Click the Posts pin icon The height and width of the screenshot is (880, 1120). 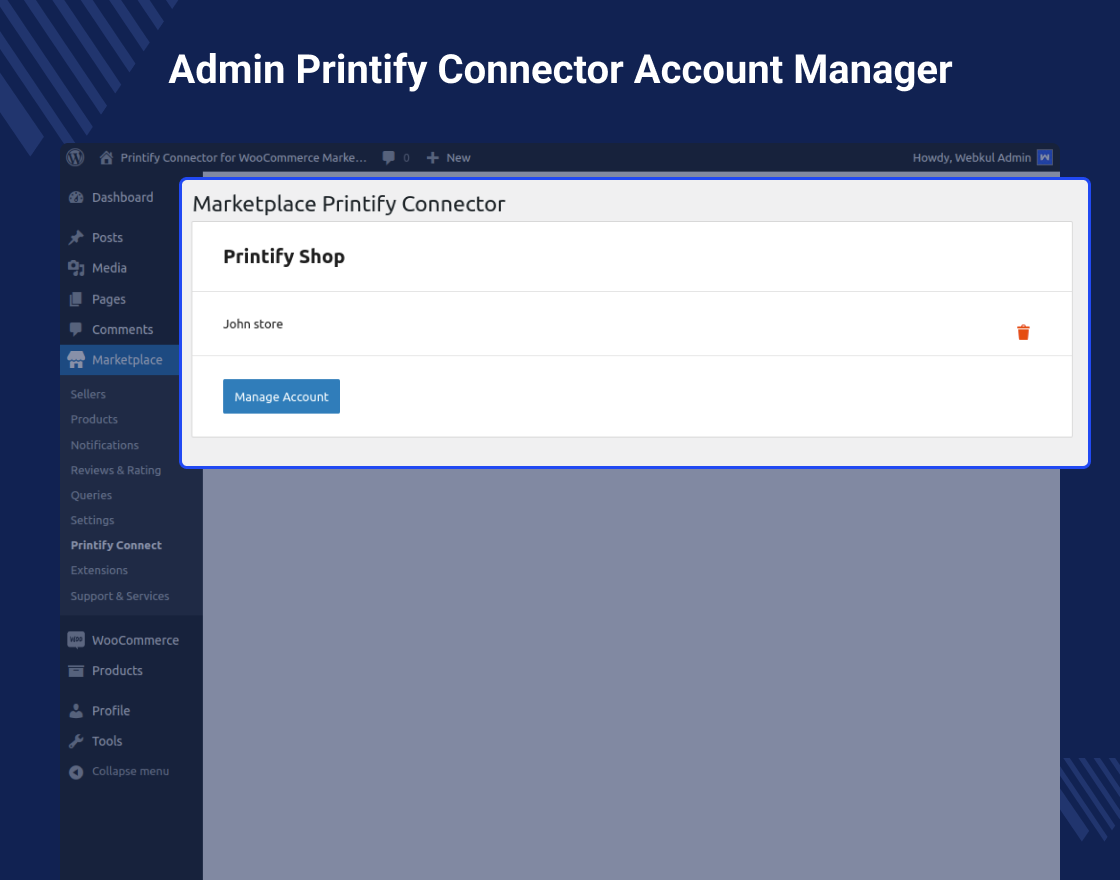click(76, 237)
